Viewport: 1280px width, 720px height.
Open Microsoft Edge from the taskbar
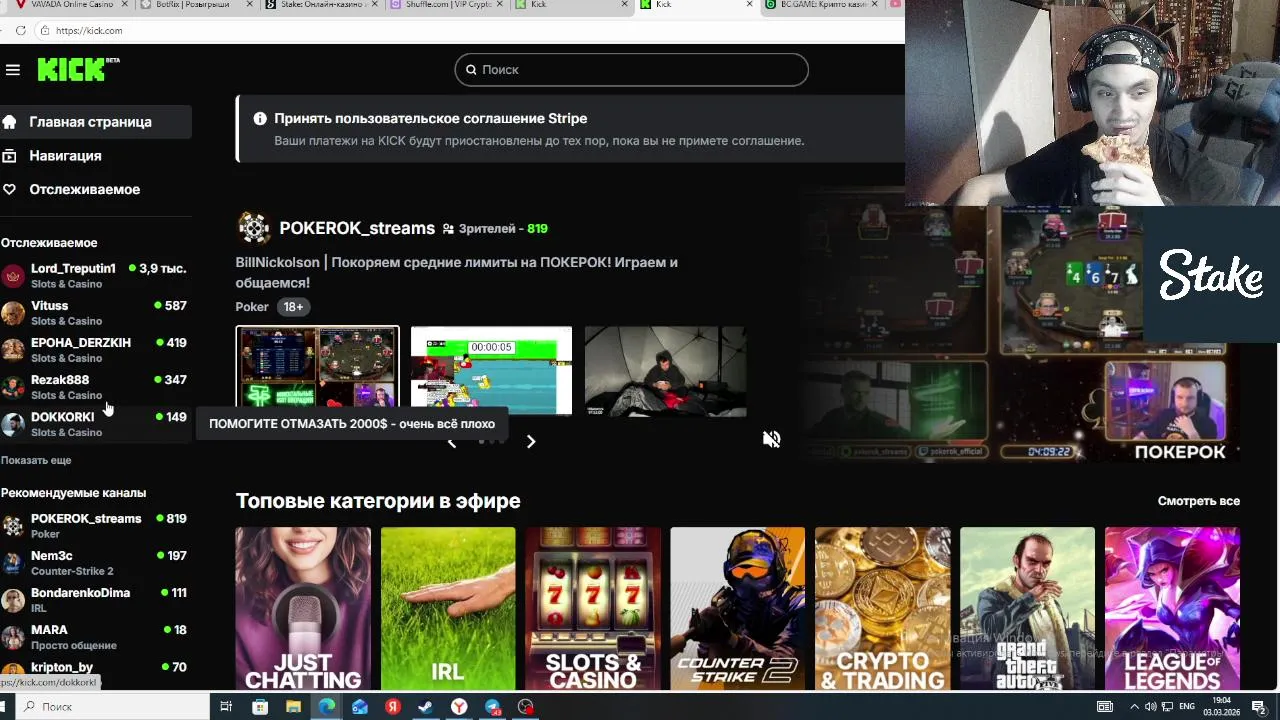[327, 707]
